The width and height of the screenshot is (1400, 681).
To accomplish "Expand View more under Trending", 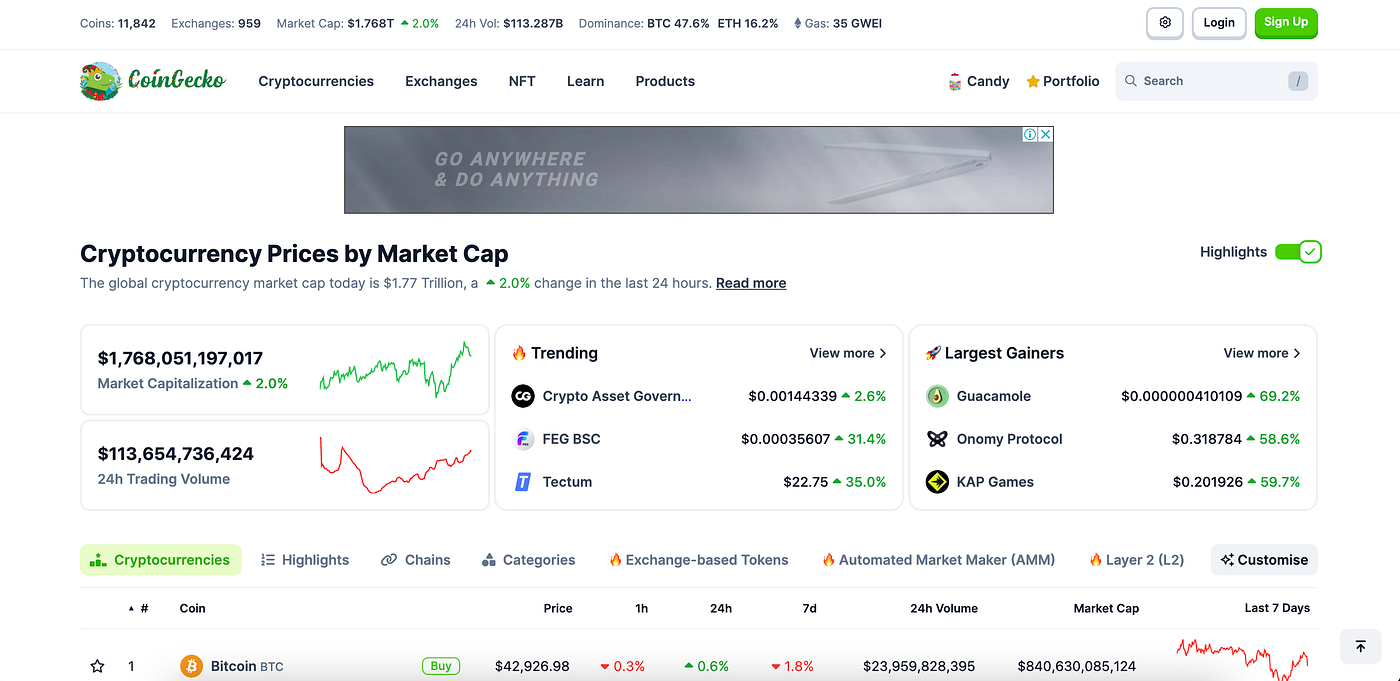I will click(847, 353).
